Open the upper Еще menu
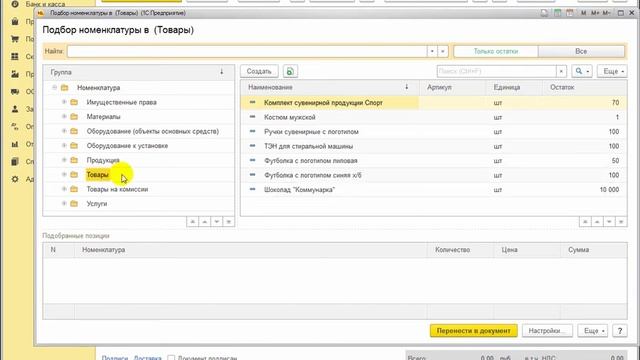640x360 pixels. [612, 71]
